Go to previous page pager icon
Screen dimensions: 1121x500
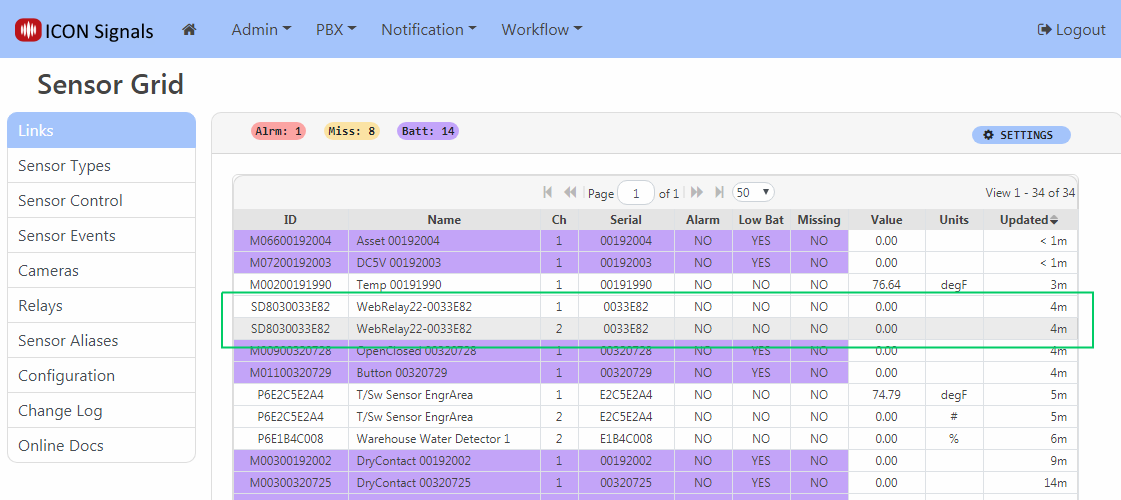[570, 192]
